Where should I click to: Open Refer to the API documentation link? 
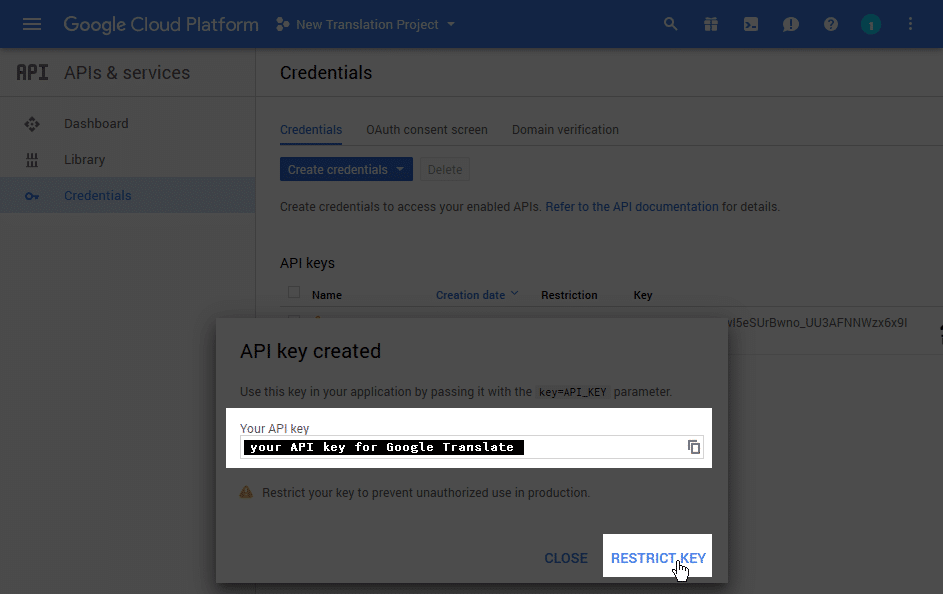click(x=631, y=207)
